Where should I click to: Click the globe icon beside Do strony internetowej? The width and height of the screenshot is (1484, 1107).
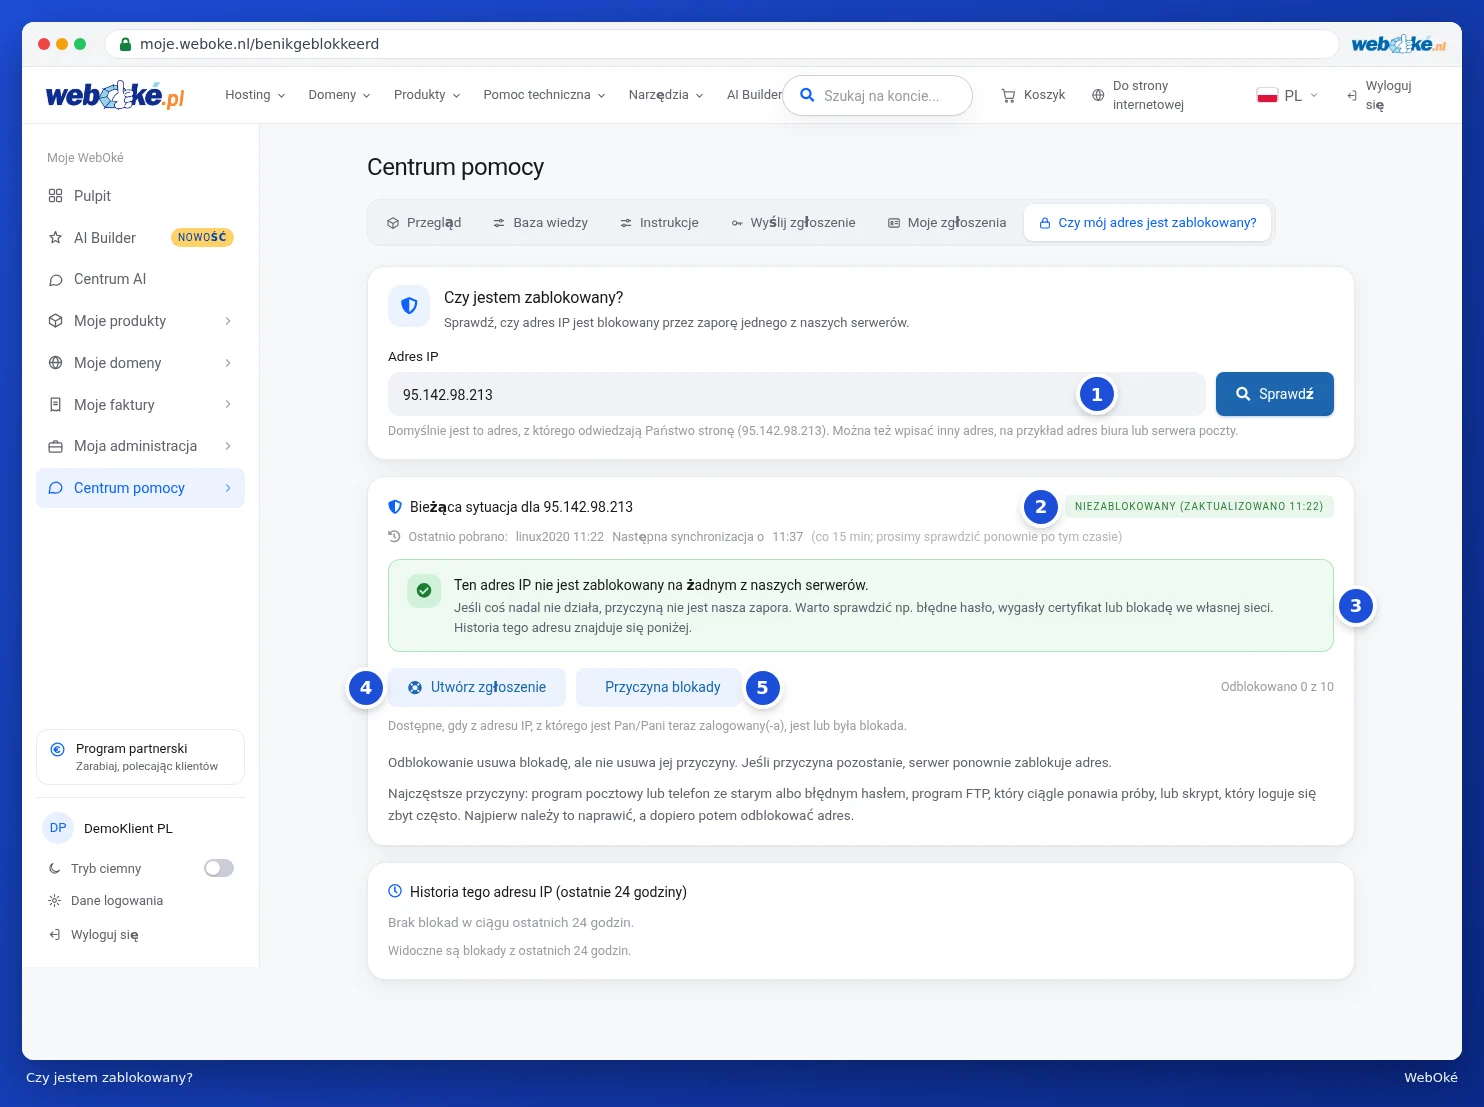tap(1098, 95)
